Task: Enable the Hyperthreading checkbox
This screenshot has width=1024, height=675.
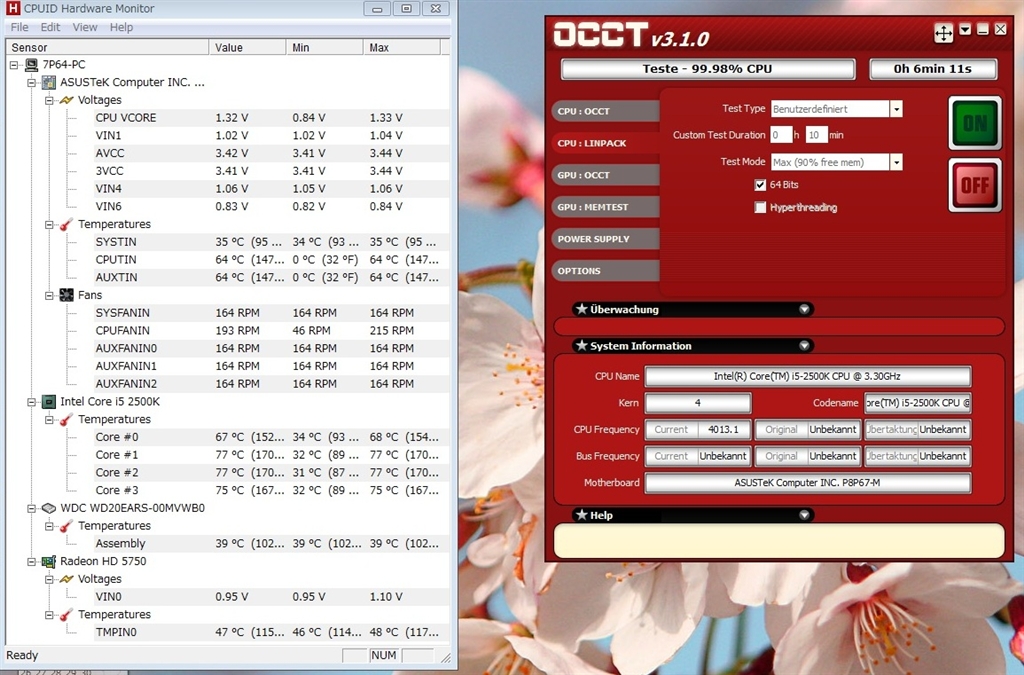Action: click(761, 208)
